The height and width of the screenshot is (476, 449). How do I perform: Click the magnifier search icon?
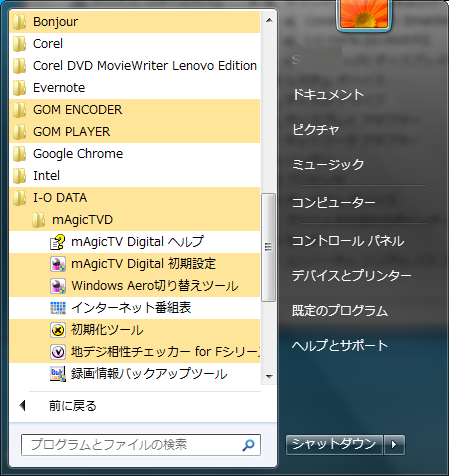tap(248, 445)
